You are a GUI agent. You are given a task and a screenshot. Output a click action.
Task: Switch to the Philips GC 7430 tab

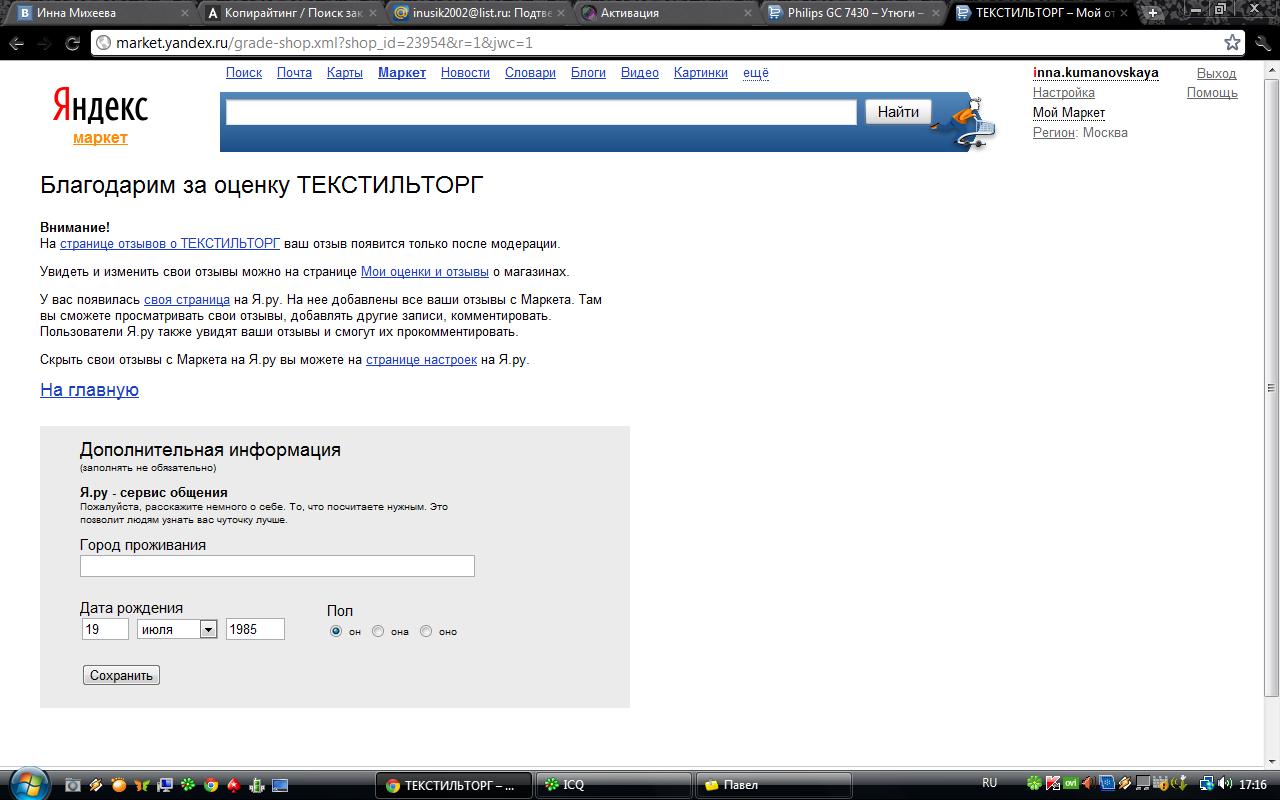[848, 13]
